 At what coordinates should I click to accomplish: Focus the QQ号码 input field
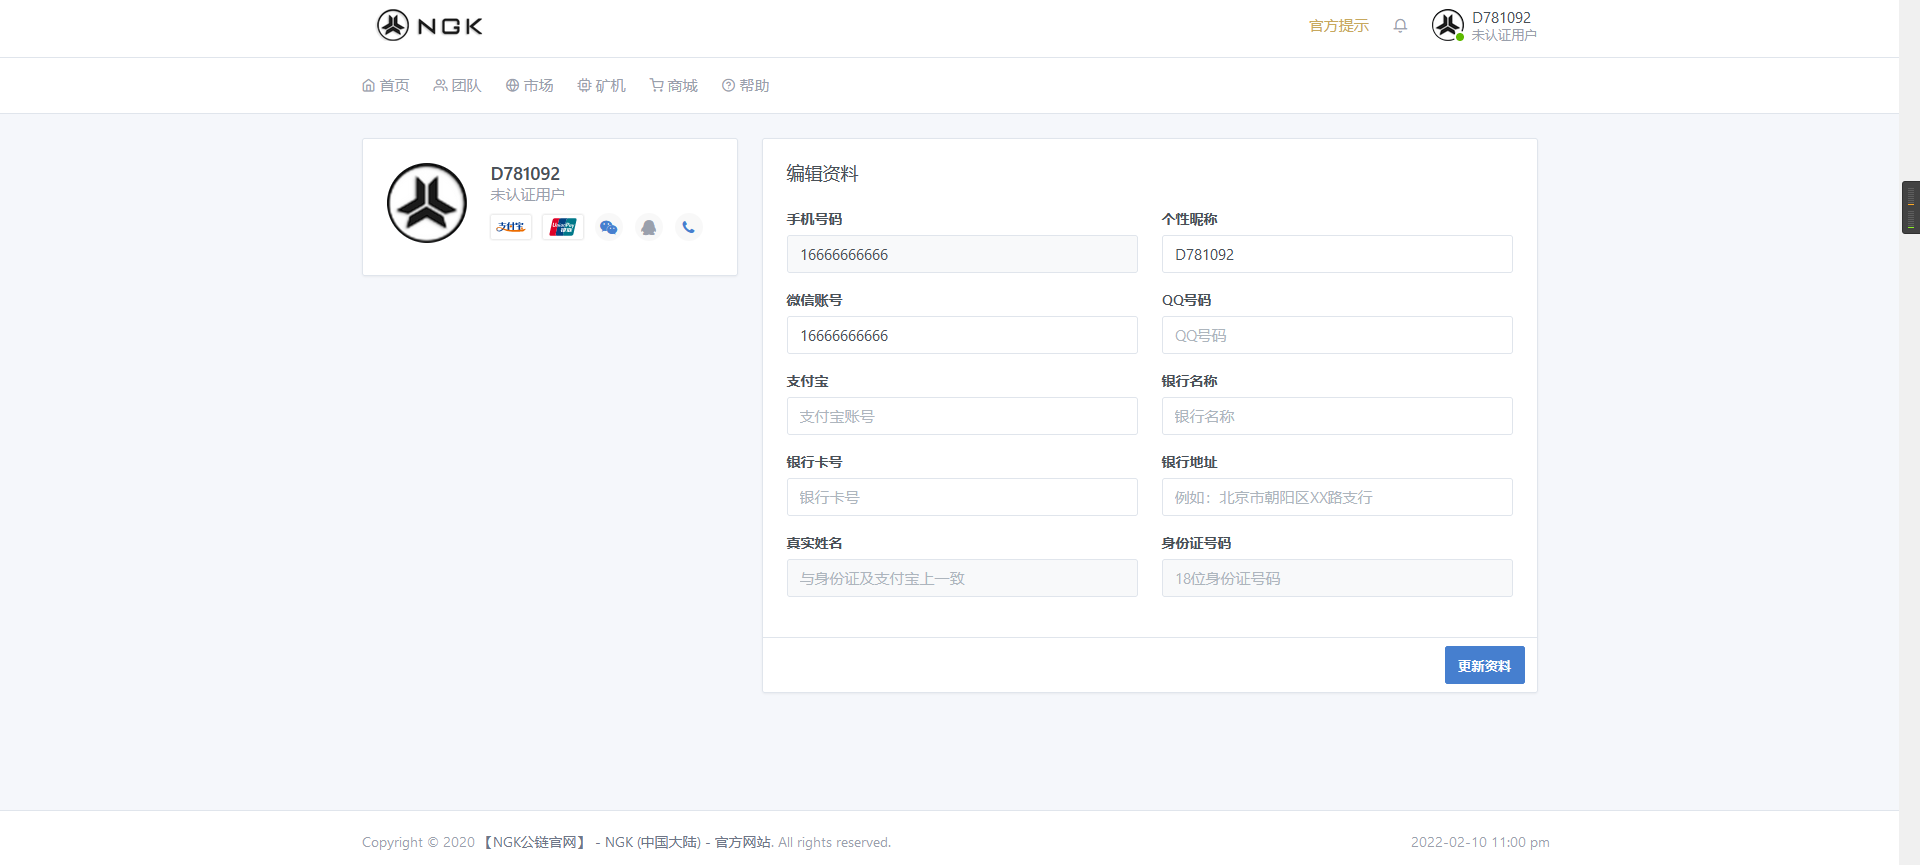[x=1336, y=335]
